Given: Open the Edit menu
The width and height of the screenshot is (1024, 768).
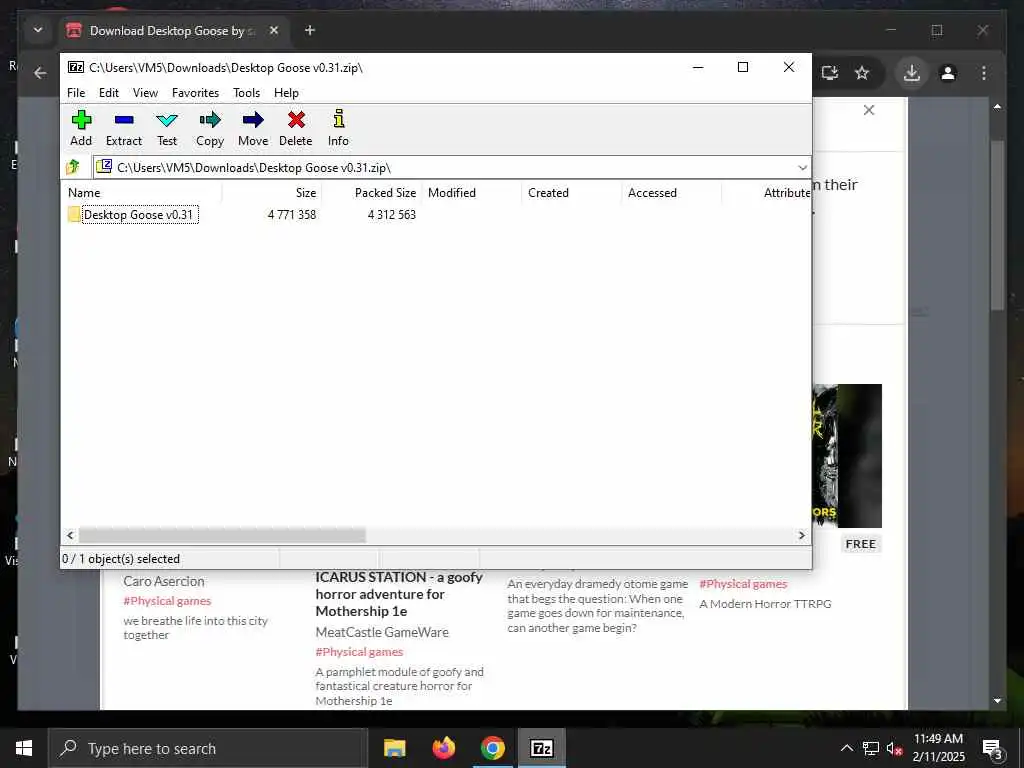Looking at the screenshot, I should (108, 93).
